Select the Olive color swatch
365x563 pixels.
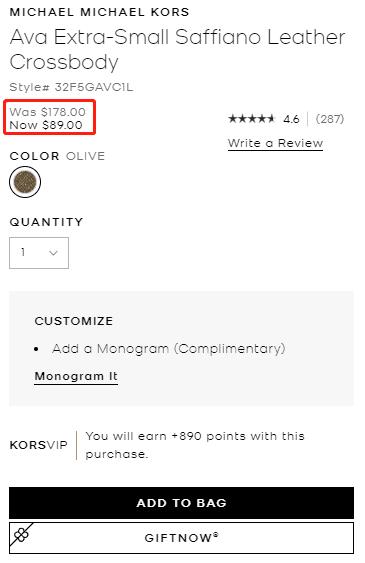point(25,182)
